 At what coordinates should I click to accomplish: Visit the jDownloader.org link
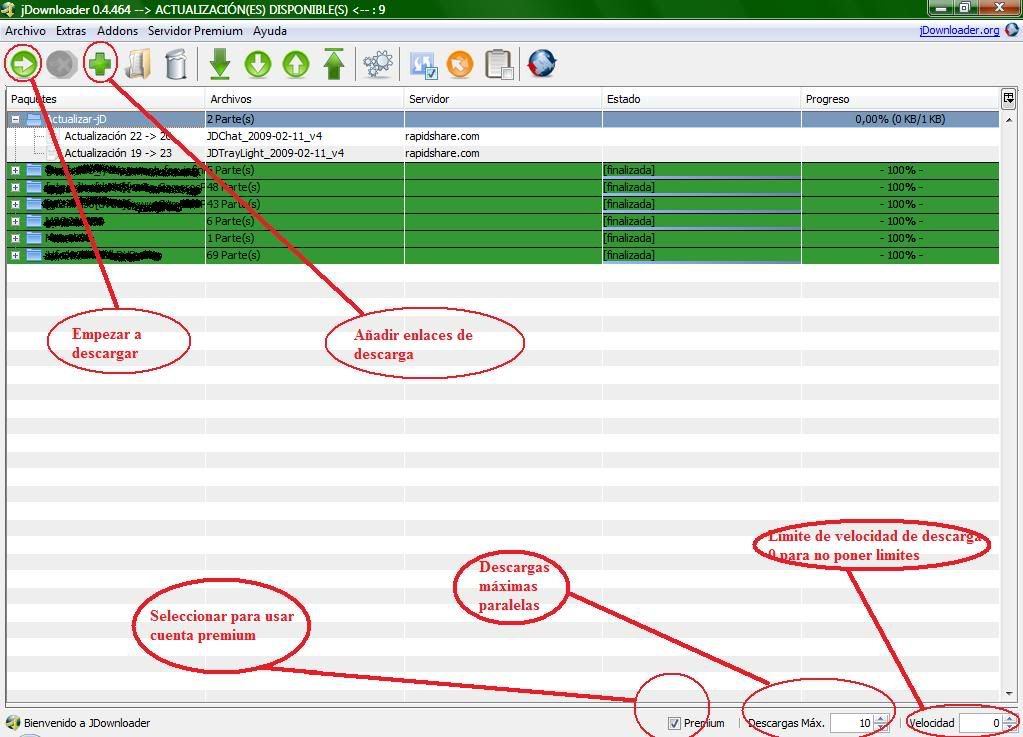959,30
